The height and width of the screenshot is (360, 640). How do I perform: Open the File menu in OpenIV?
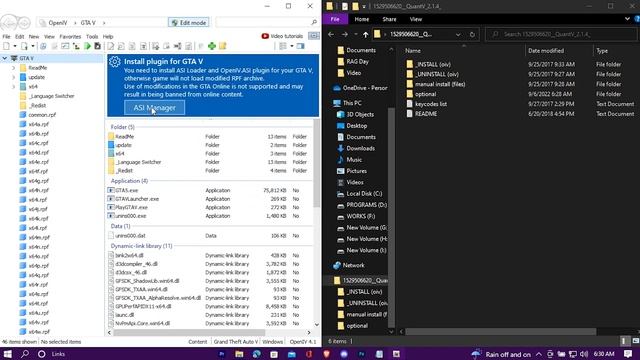pyautogui.click(x=7, y=37)
